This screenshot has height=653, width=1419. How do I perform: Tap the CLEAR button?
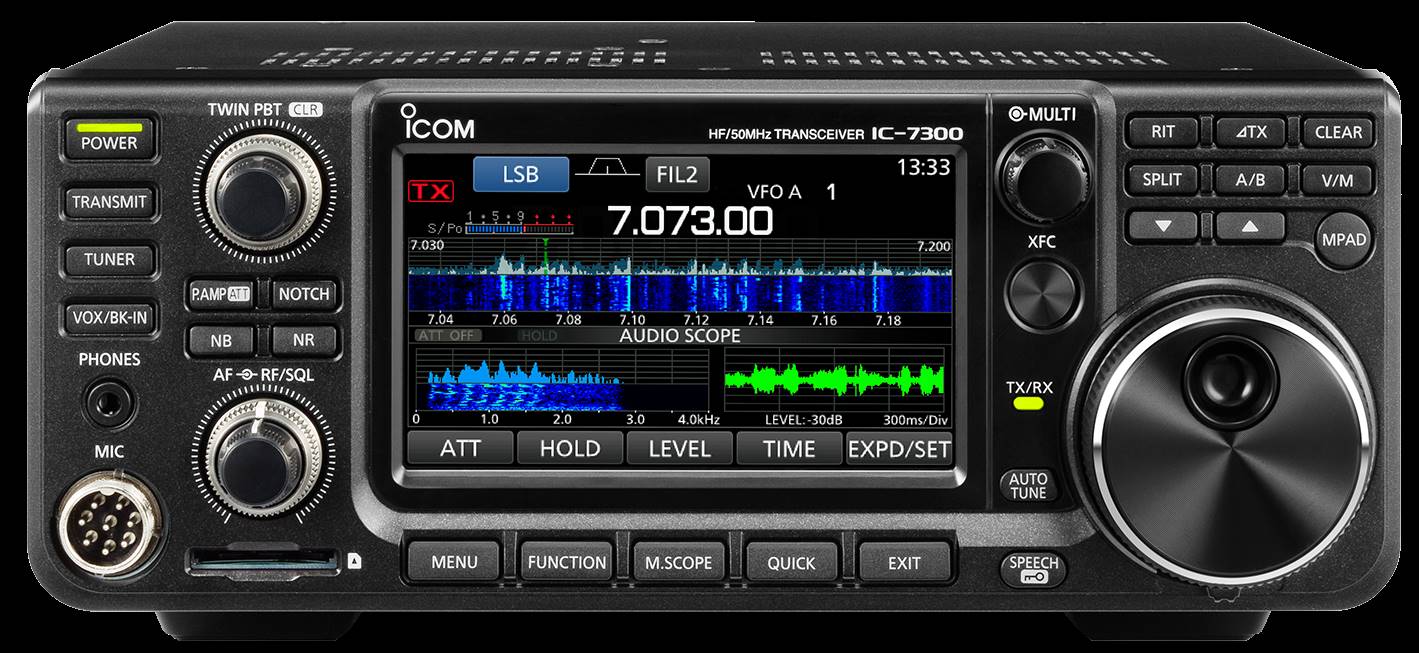click(x=1338, y=132)
